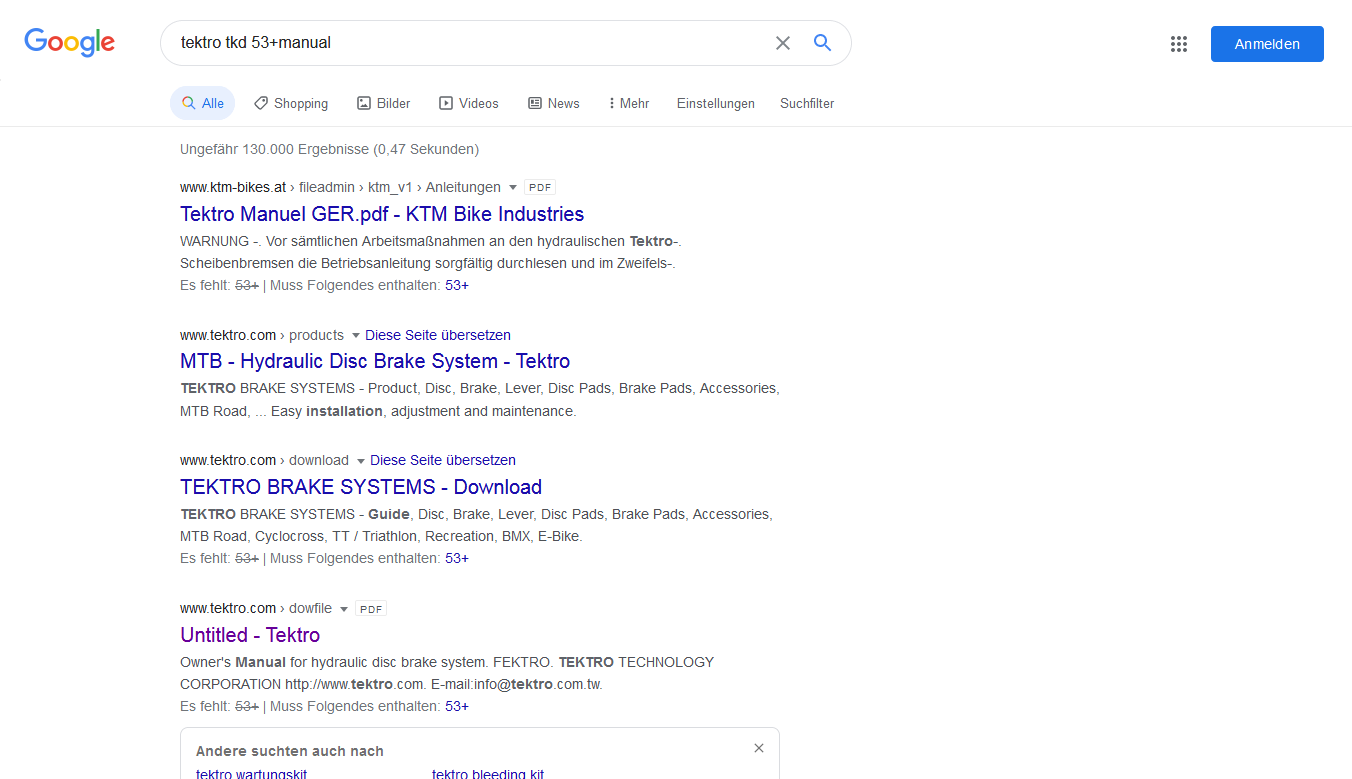Switch to the News tab
This screenshot has width=1352, height=779.
click(x=554, y=103)
